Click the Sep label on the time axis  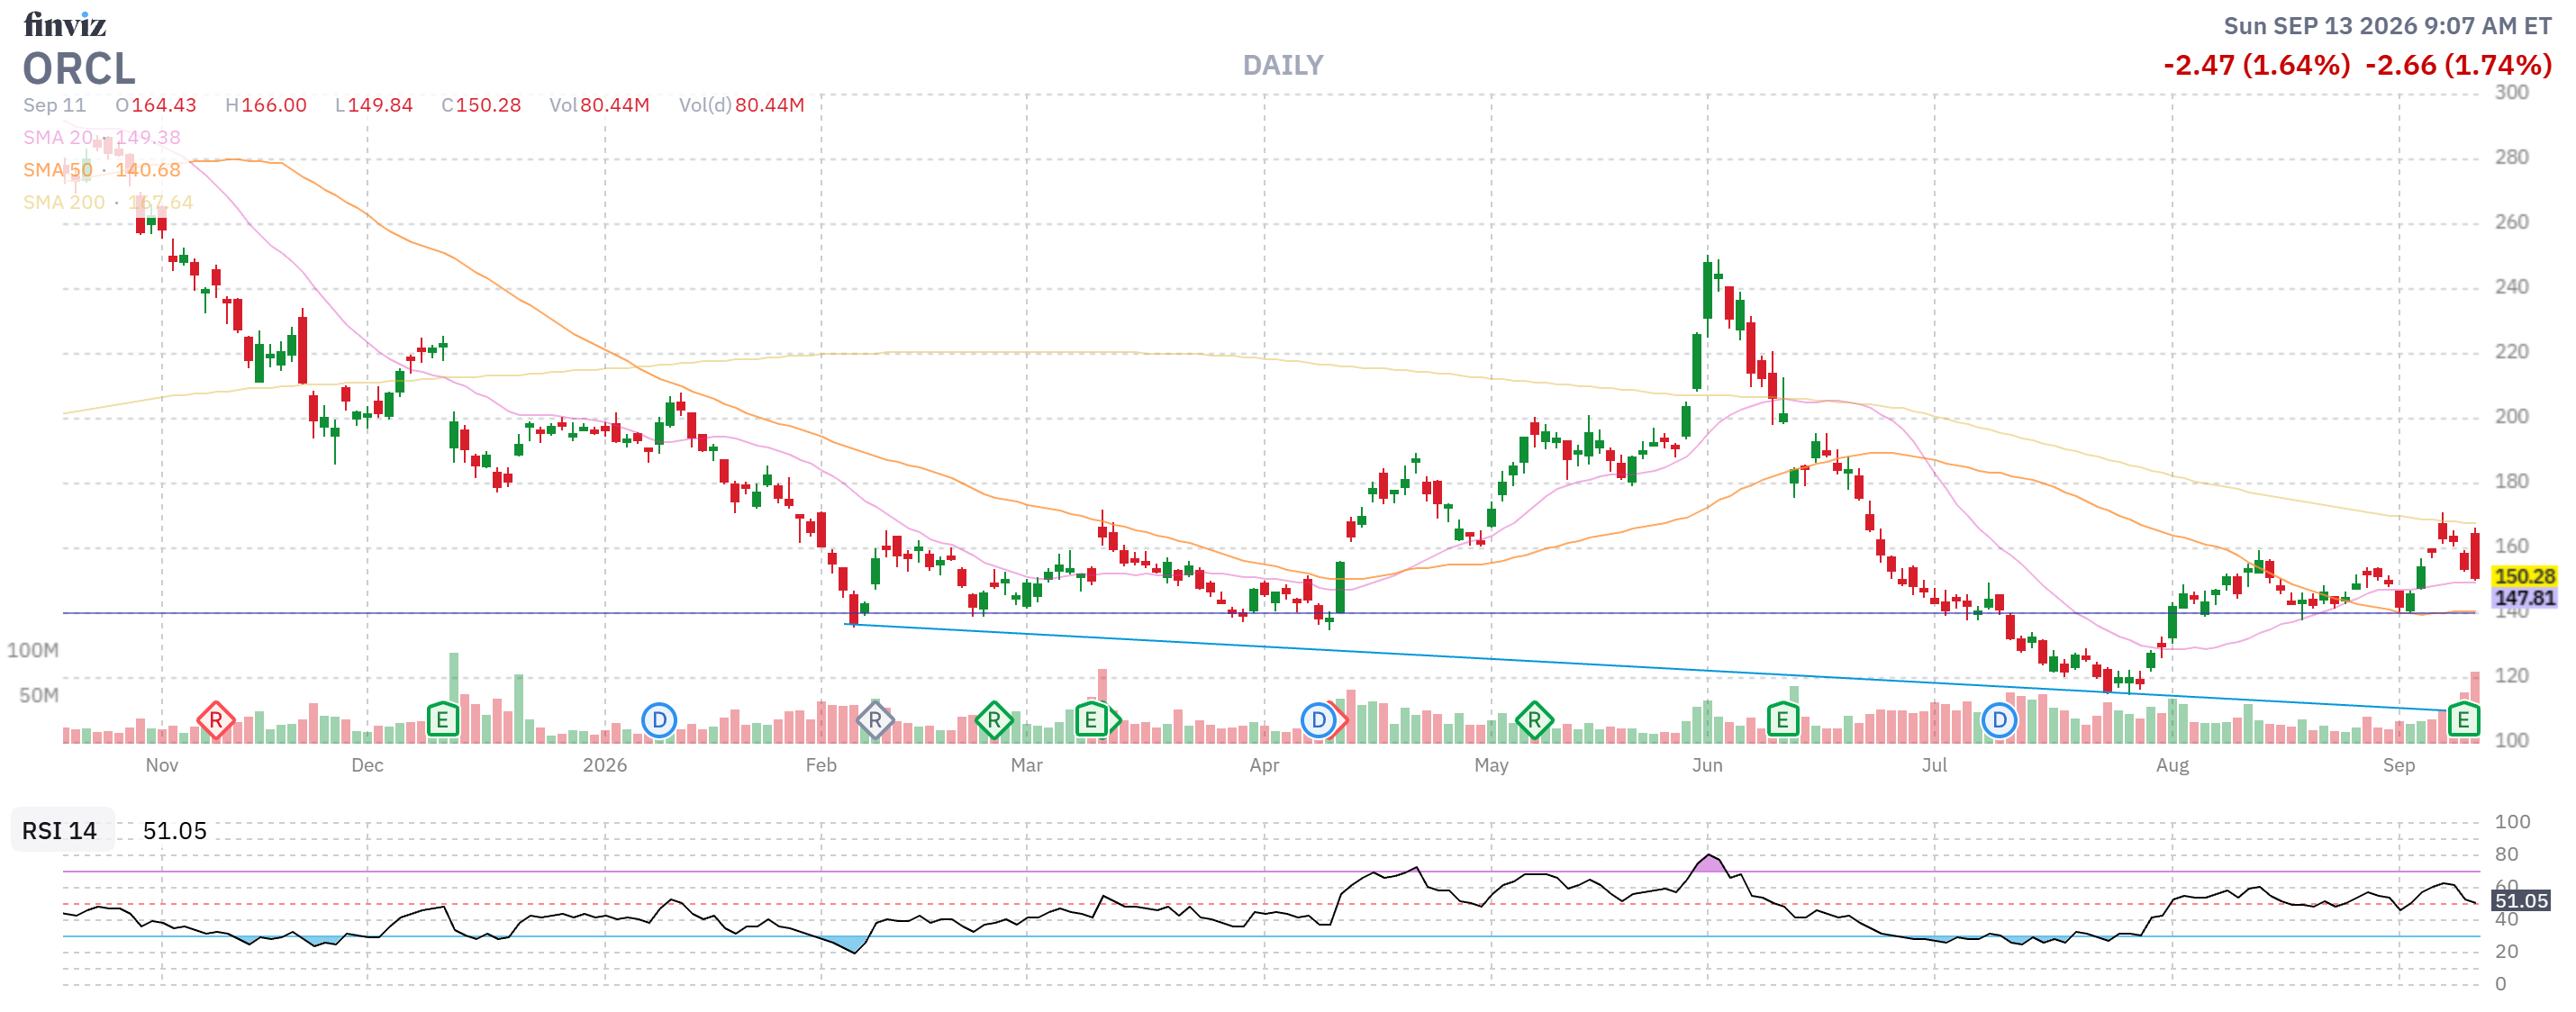click(2399, 765)
